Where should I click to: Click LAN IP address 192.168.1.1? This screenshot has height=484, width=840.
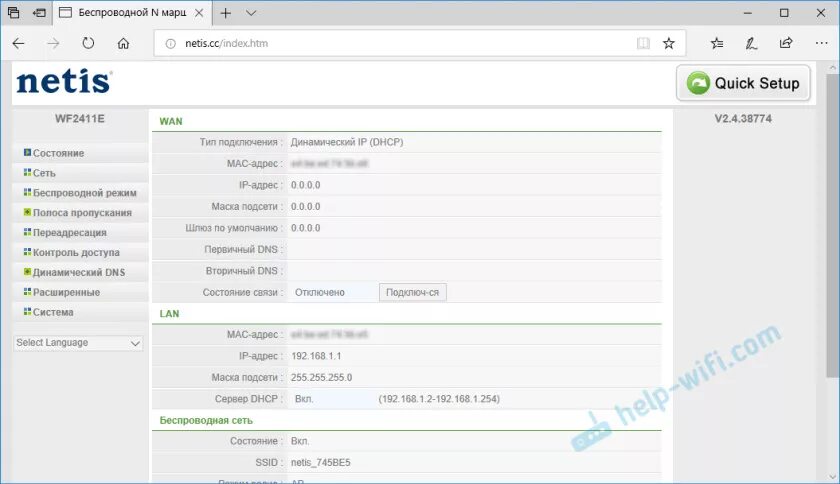(x=316, y=356)
